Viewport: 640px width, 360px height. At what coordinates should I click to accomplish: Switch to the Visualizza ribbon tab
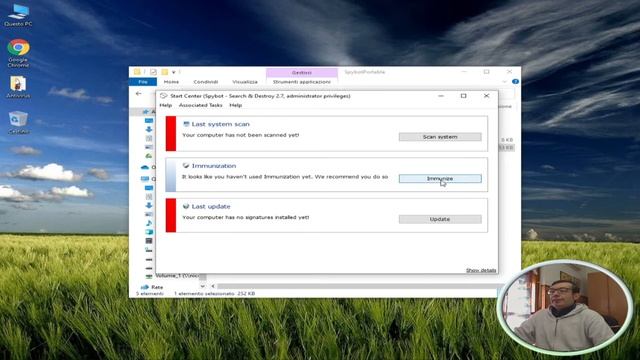[x=245, y=82]
